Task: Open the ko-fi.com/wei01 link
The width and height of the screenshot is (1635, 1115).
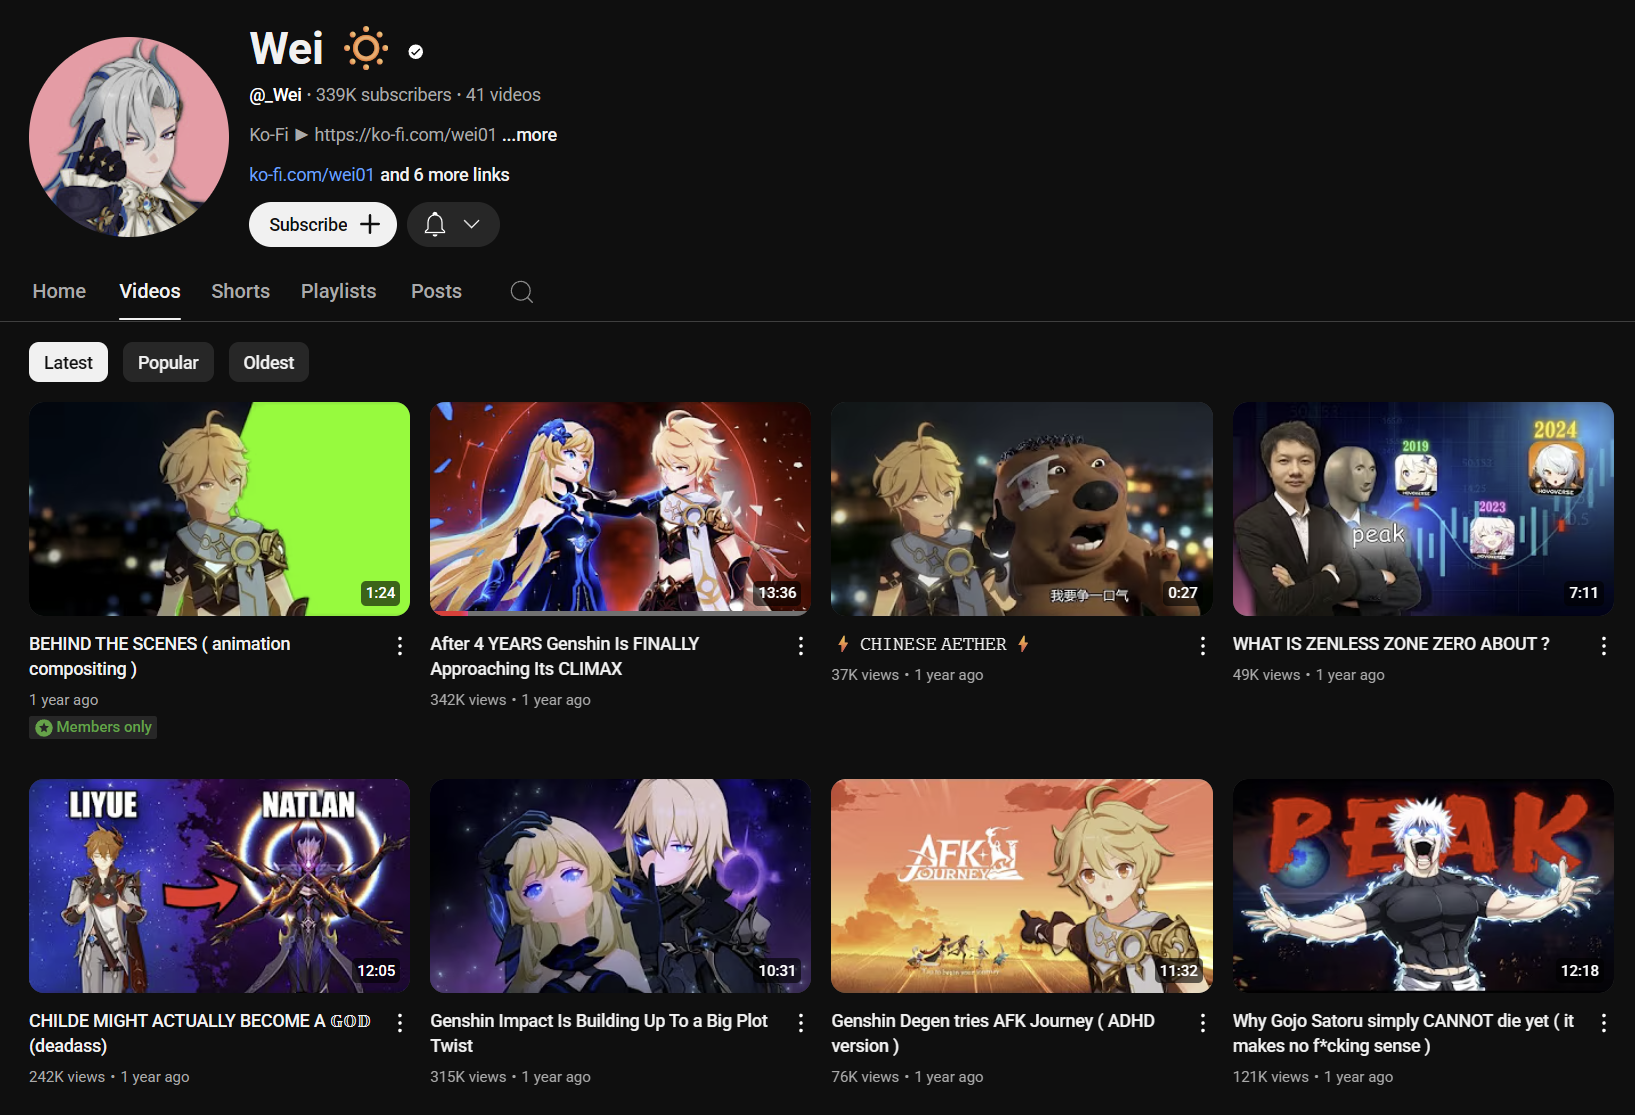Action: click(x=311, y=175)
